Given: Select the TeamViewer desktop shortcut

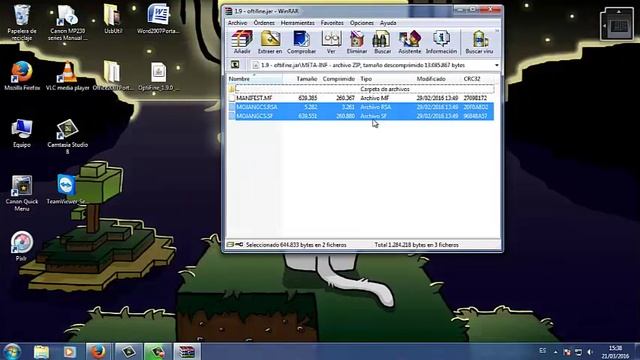Looking at the screenshot, I should [67, 190].
